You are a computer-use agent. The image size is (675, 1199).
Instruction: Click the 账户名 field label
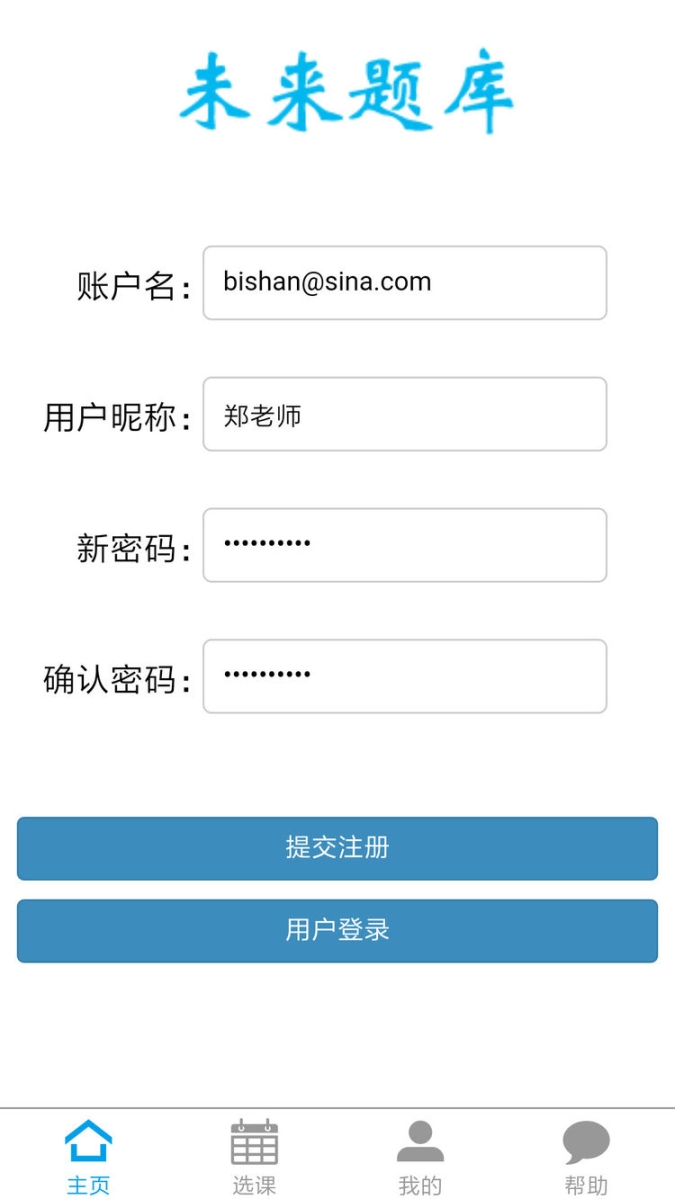point(133,287)
